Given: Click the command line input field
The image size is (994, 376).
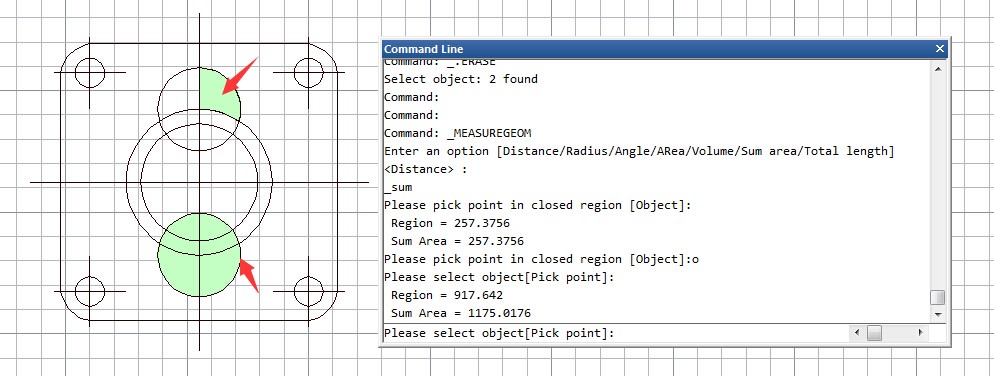Looking at the screenshot, I should (x=615, y=333).
